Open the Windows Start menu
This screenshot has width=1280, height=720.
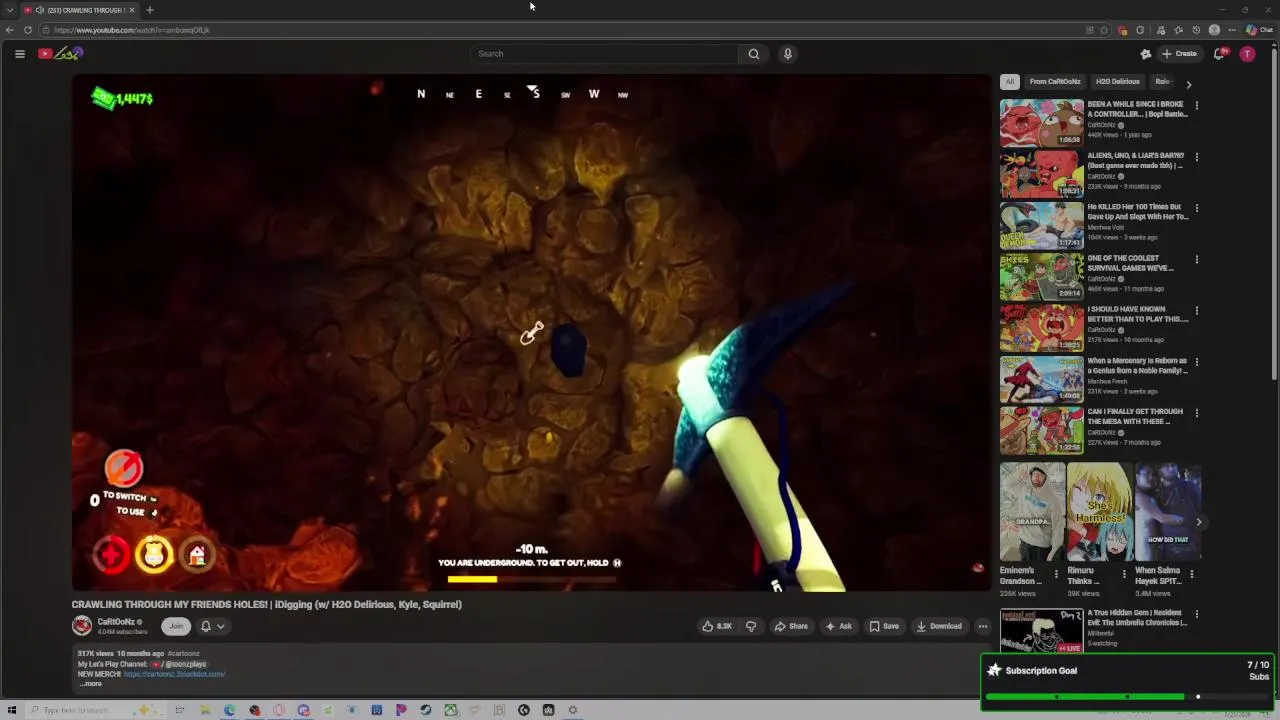tap(12, 710)
